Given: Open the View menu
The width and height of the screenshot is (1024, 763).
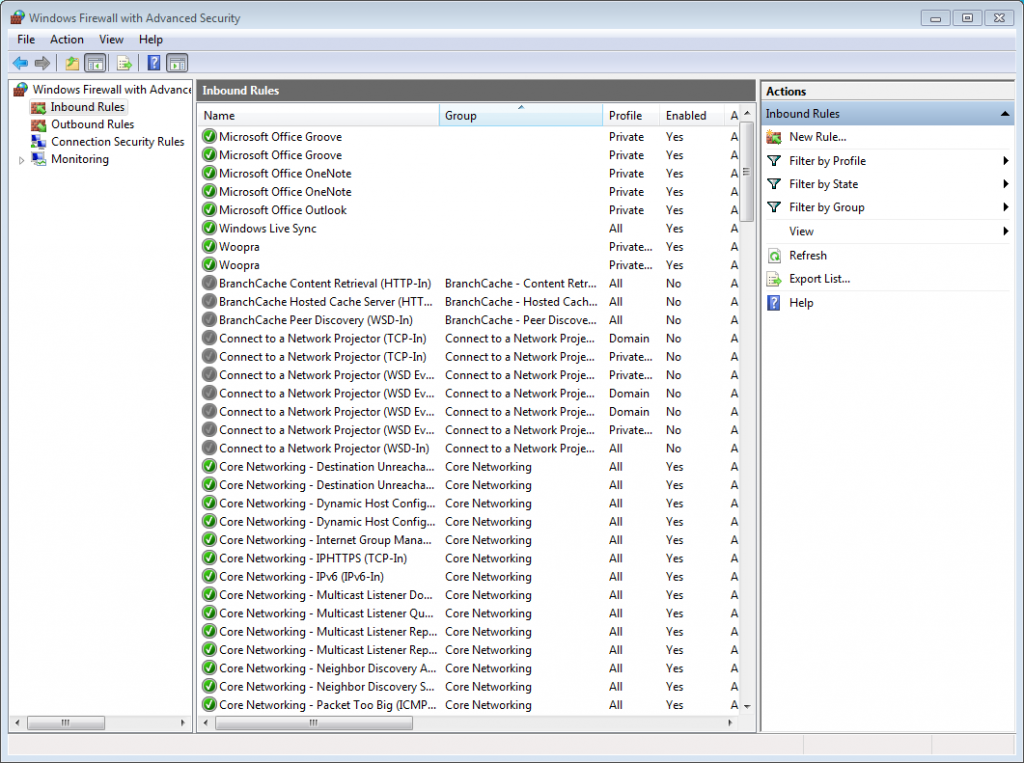Looking at the screenshot, I should [x=111, y=39].
